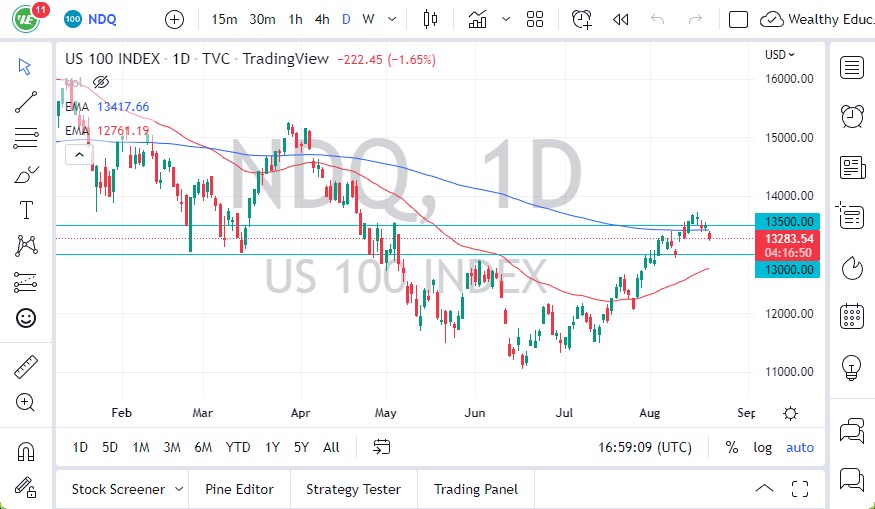
Task: Click the NDQ symbol search field
Action: (x=102, y=19)
